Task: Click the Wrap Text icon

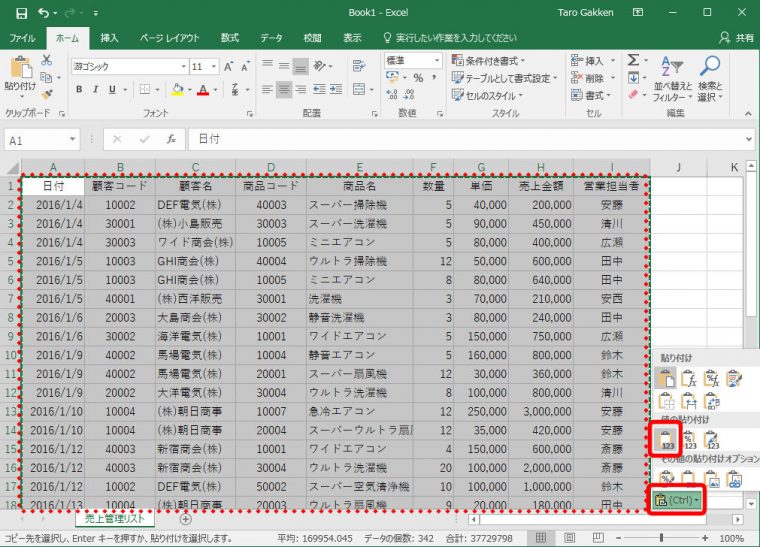Action: pos(359,66)
